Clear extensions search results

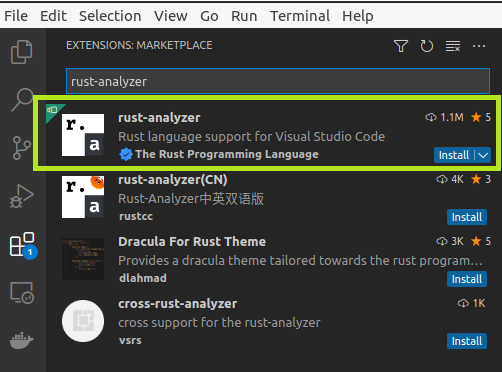[453, 46]
